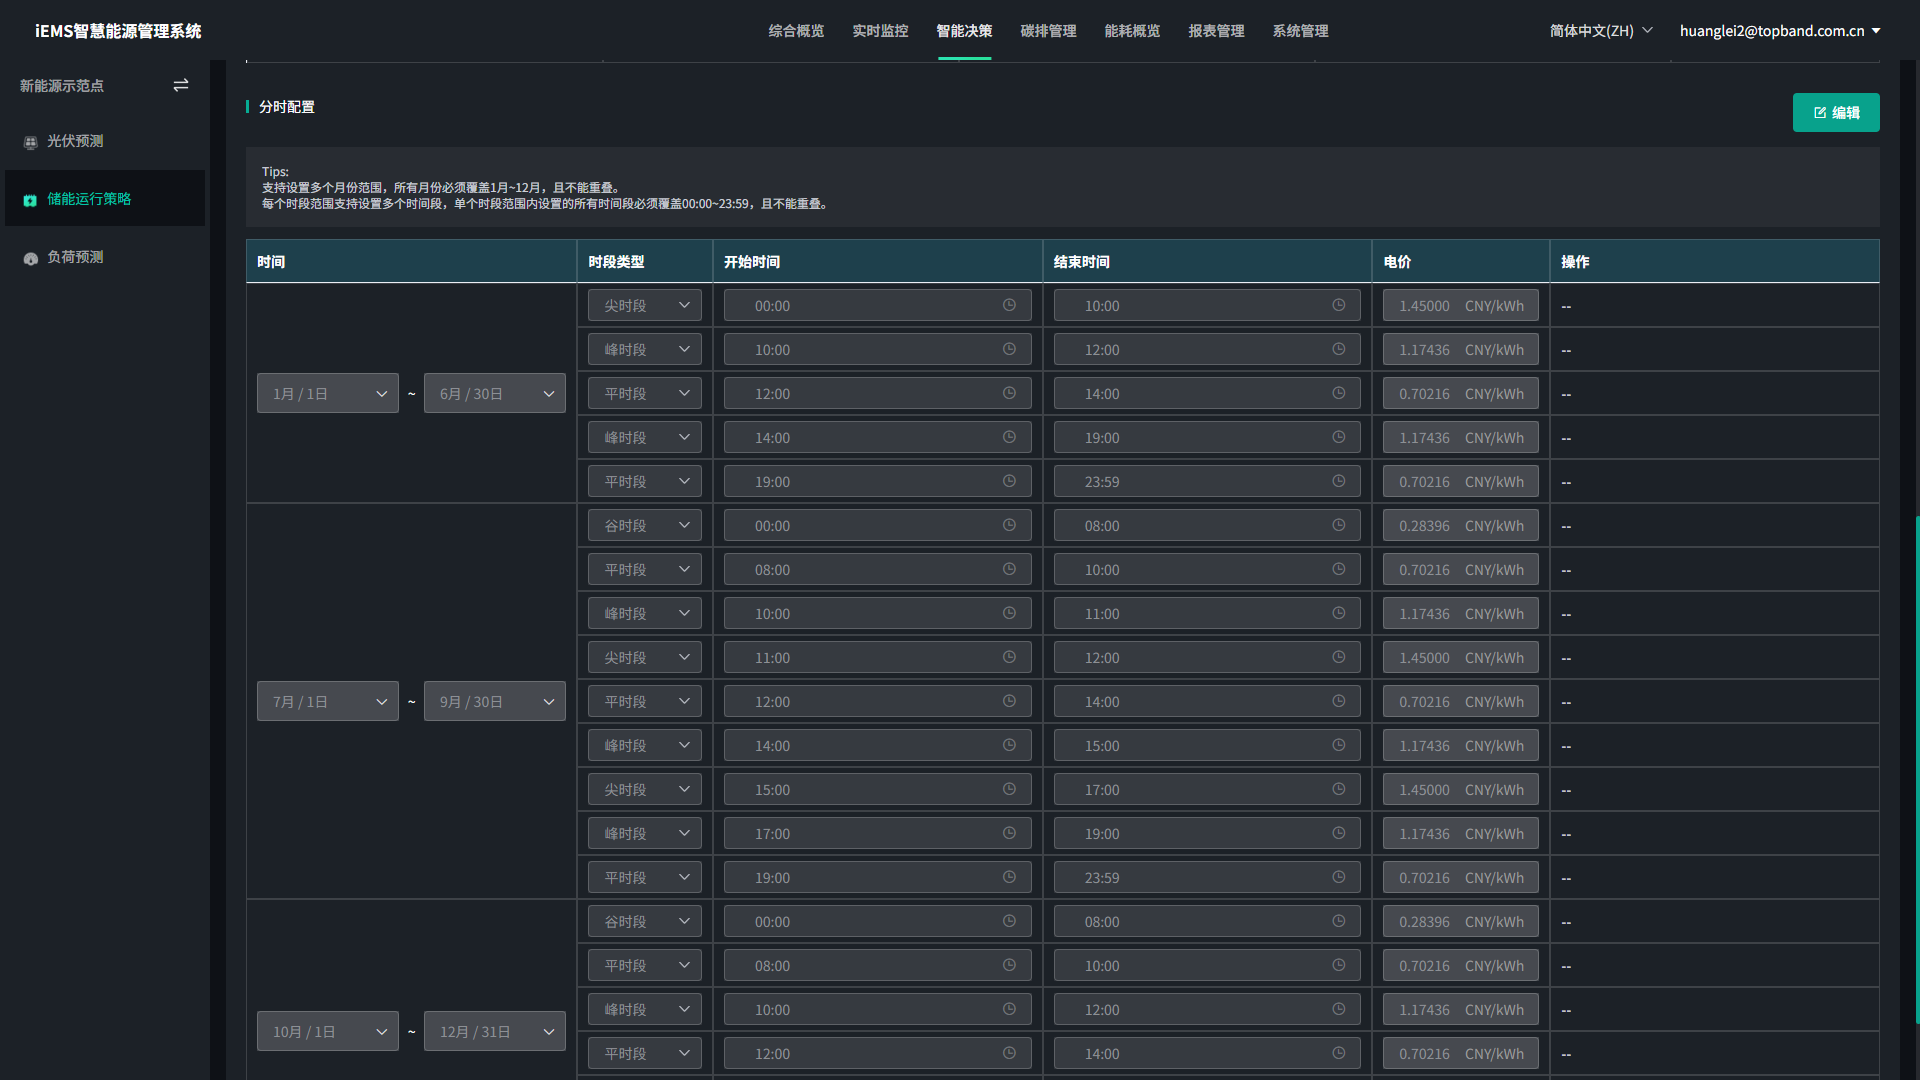Screen dimensions: 1920x1080
Task: Click the 电价 column header
Action: pos(1461,262)
